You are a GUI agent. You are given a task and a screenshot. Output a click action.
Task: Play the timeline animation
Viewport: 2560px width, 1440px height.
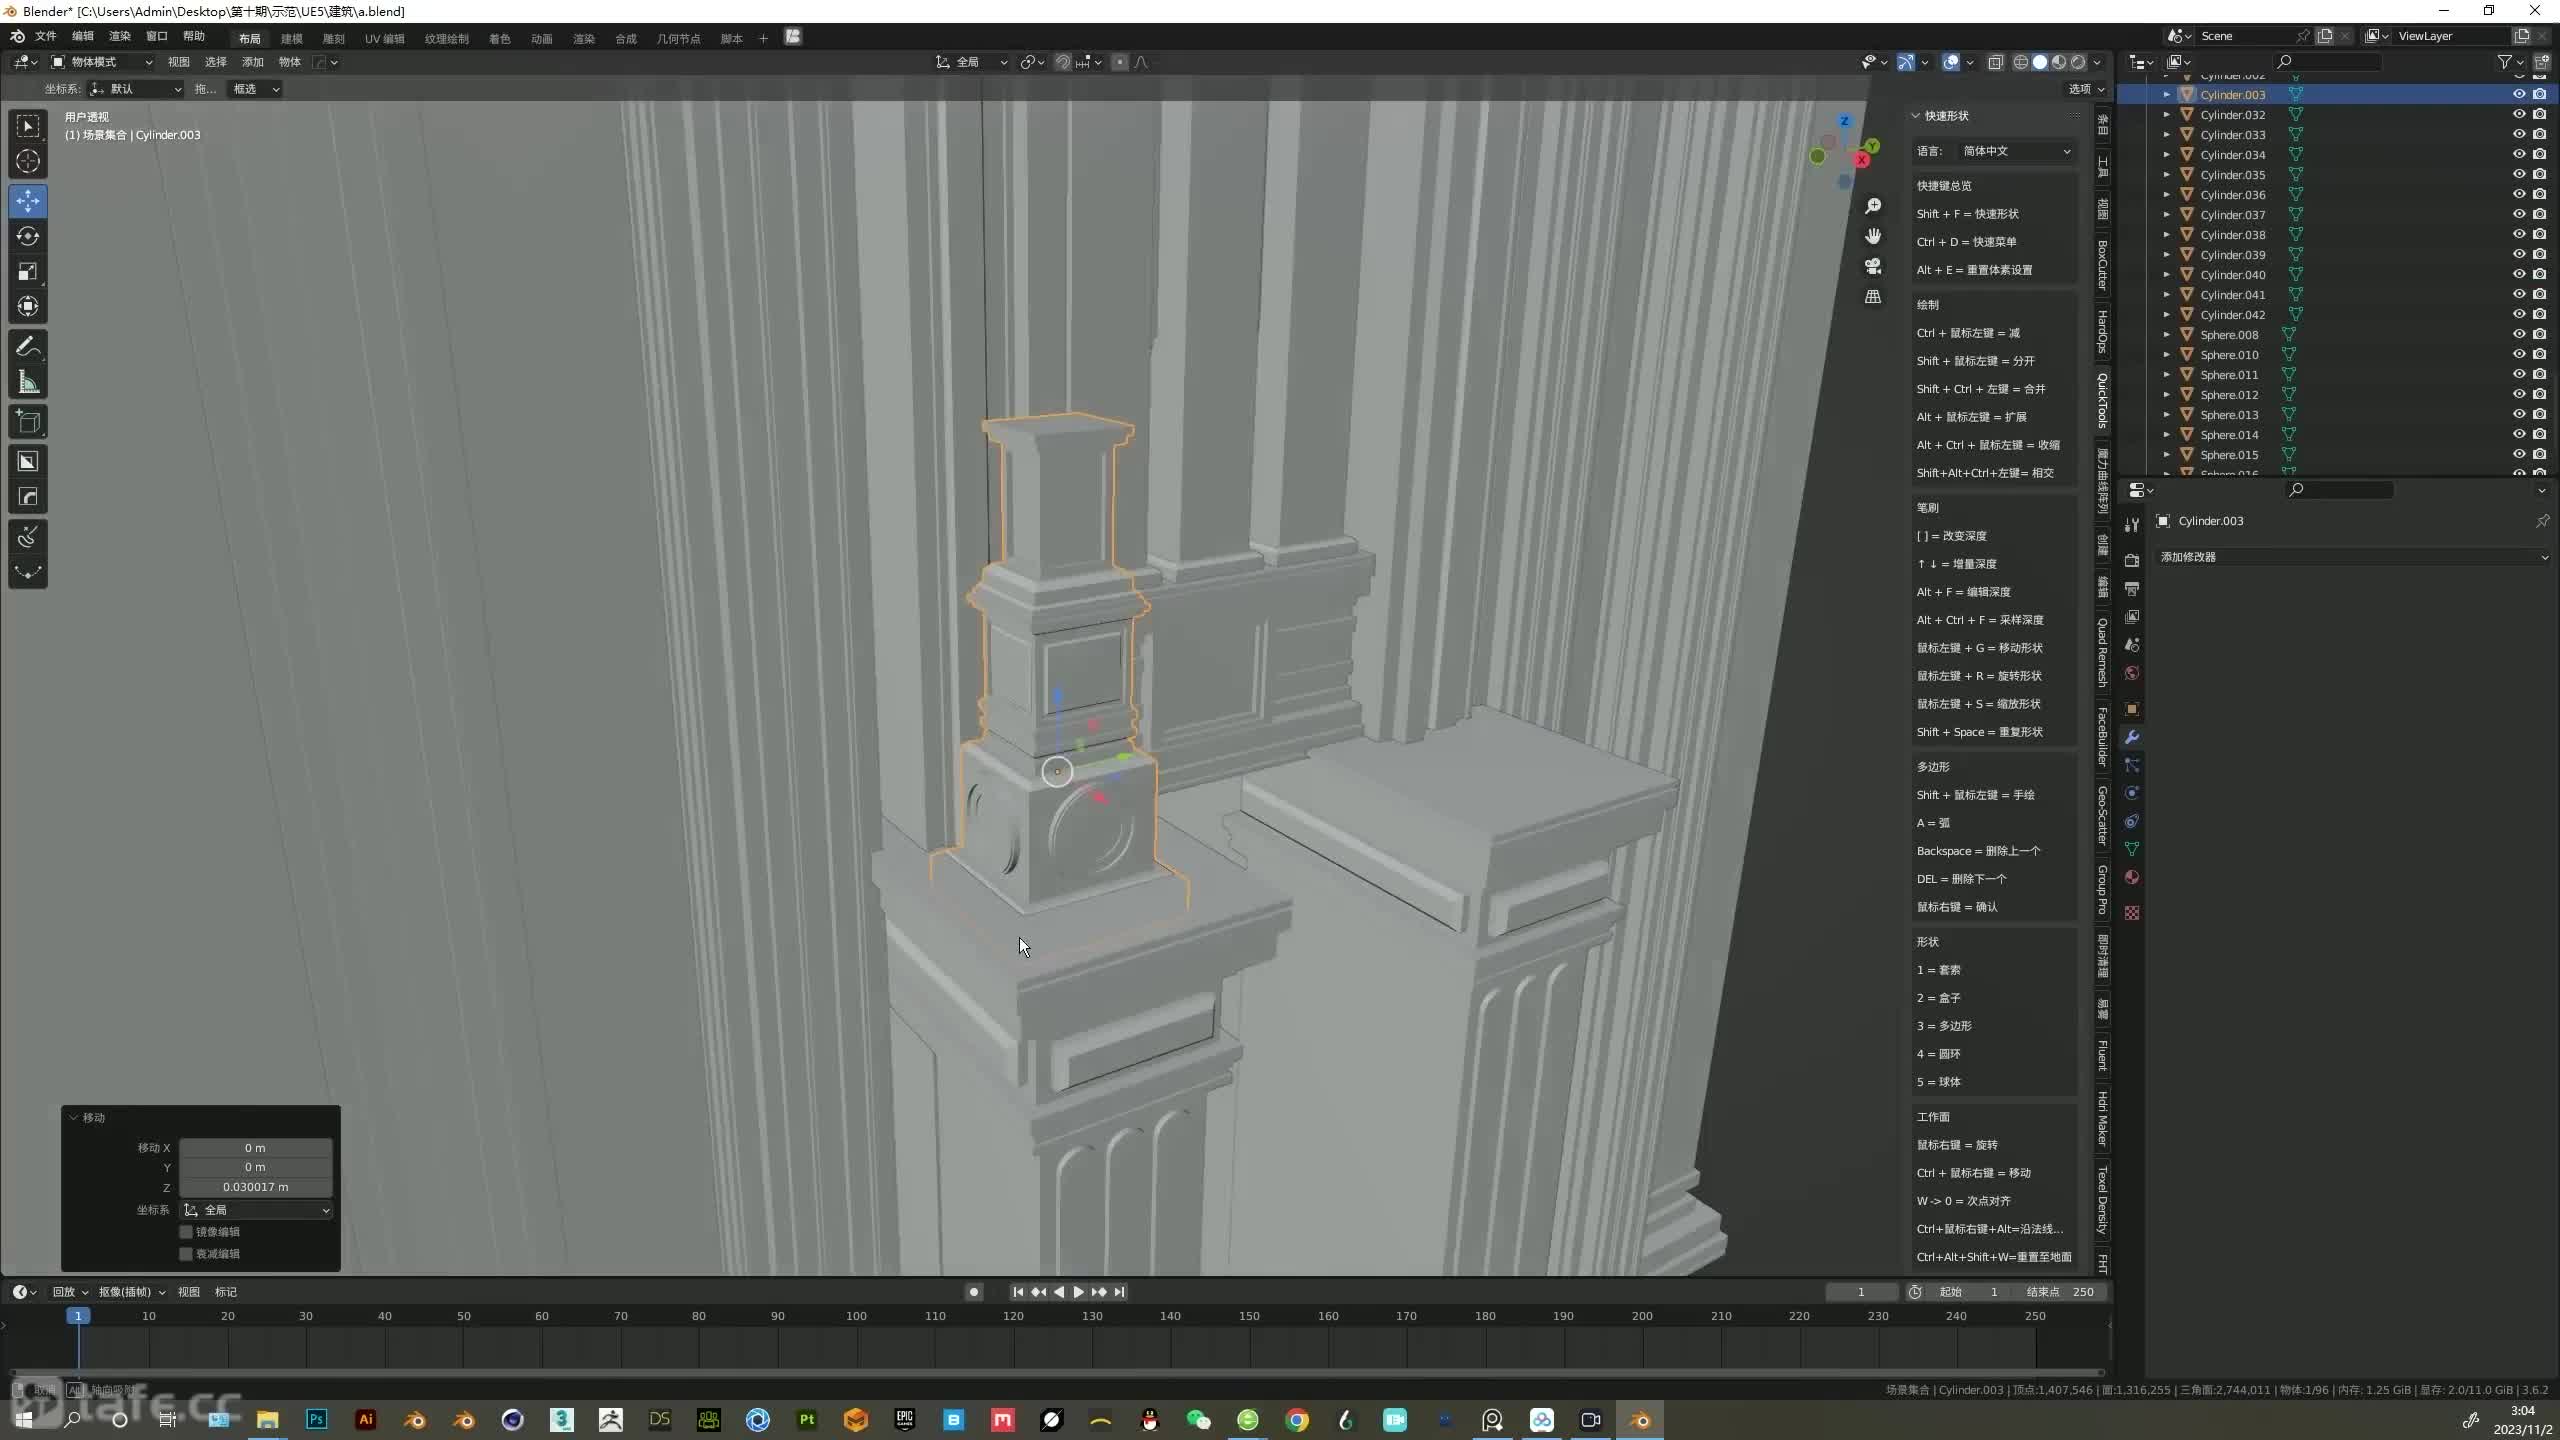[1078, 1292]
